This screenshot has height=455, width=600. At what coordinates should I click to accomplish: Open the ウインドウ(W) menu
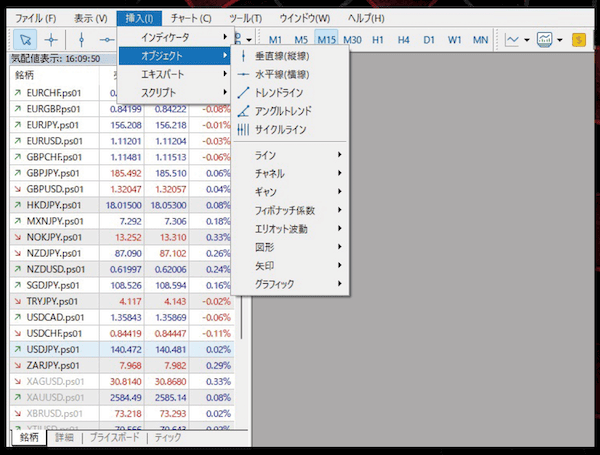coord(305,18)
